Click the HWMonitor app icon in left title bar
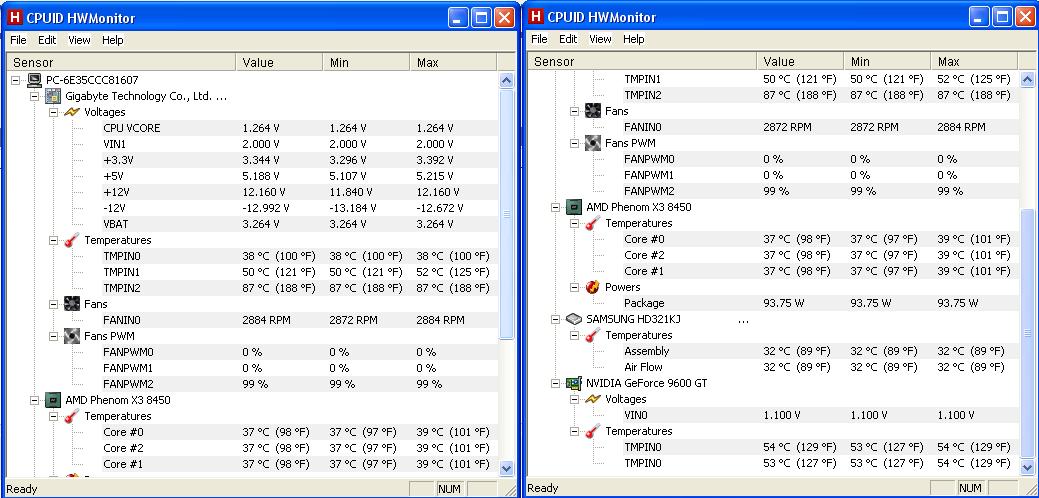 click(13, 18)
